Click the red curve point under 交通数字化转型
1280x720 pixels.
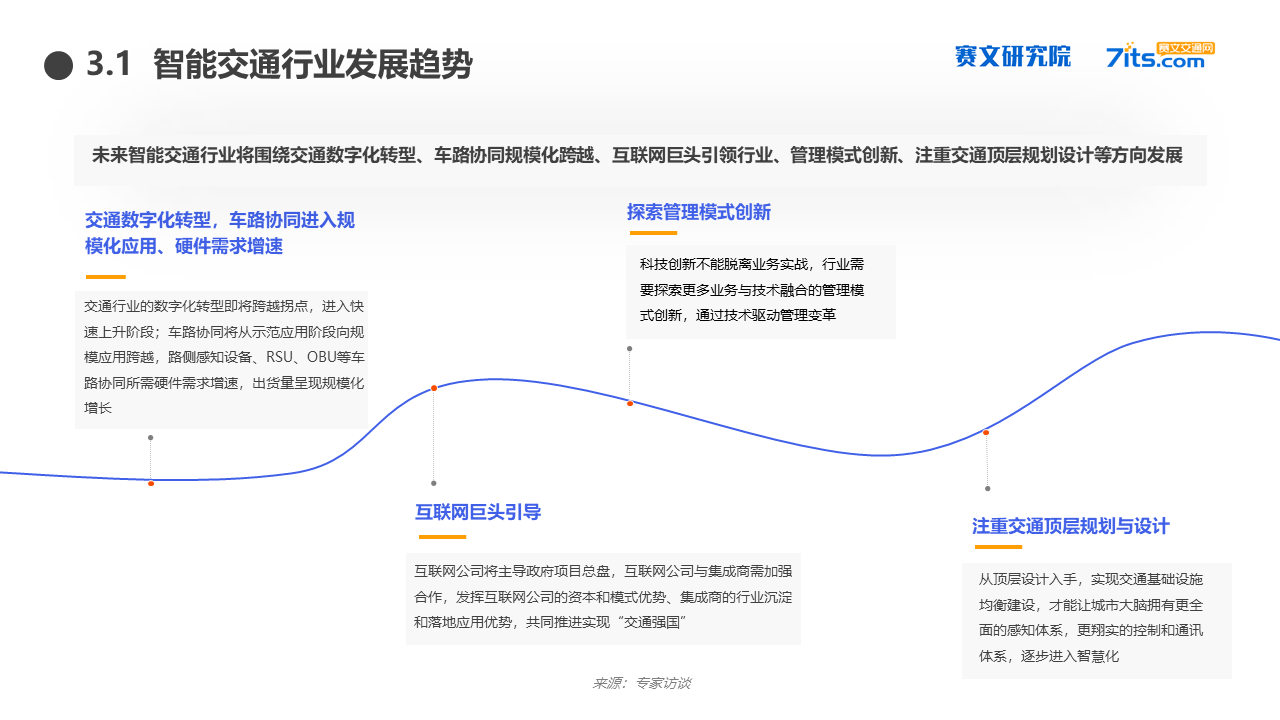click(x=151, y=483)
